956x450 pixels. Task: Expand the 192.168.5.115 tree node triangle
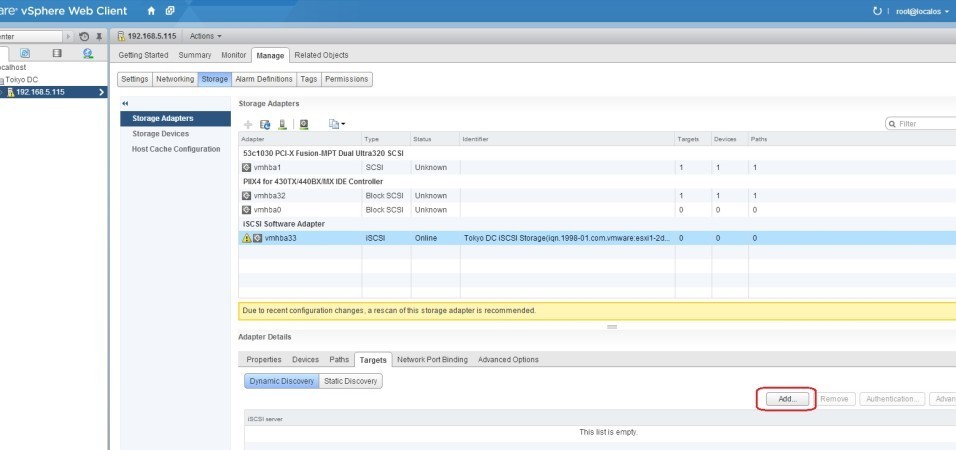(2, 93)
